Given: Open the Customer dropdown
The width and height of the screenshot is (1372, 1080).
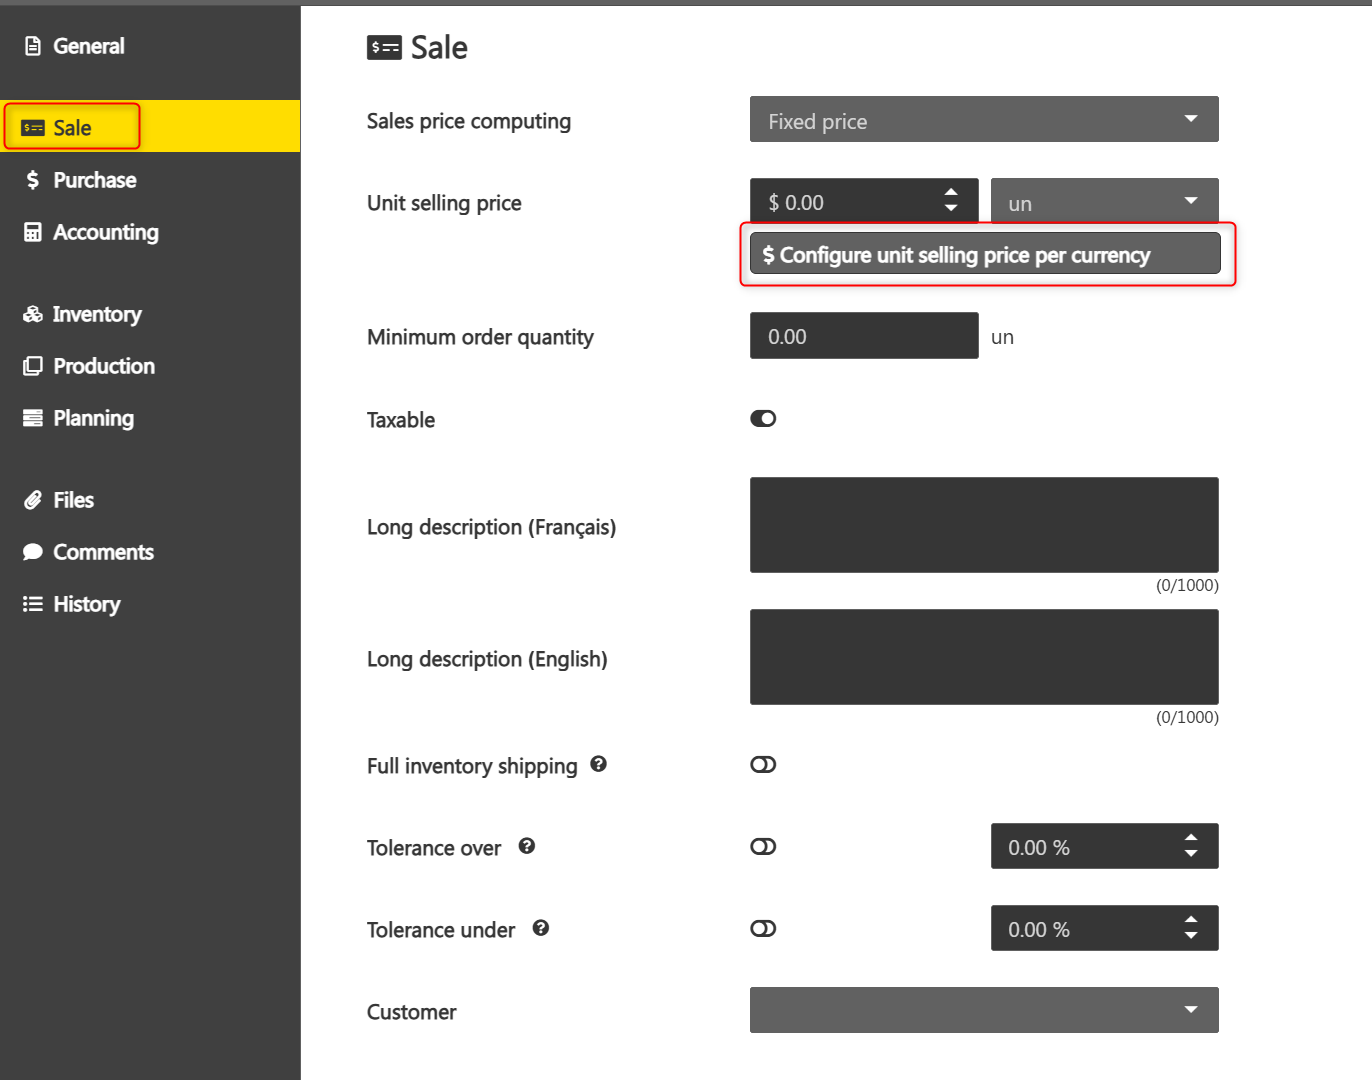Looking at the screenshot, I should tap(984, 1010).
